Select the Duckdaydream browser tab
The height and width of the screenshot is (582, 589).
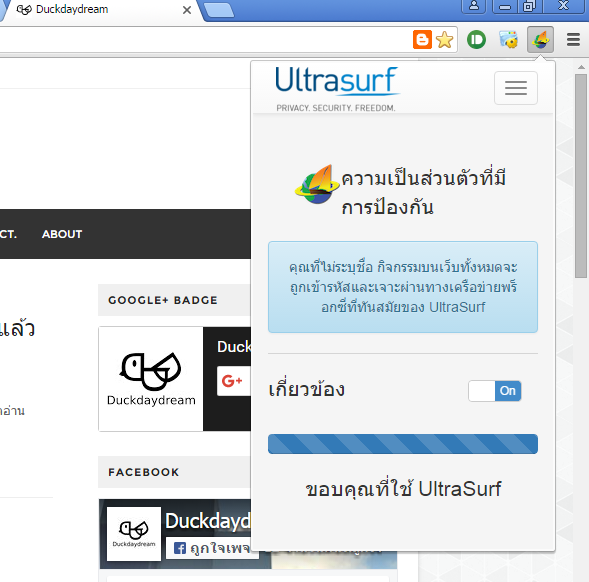101,9
